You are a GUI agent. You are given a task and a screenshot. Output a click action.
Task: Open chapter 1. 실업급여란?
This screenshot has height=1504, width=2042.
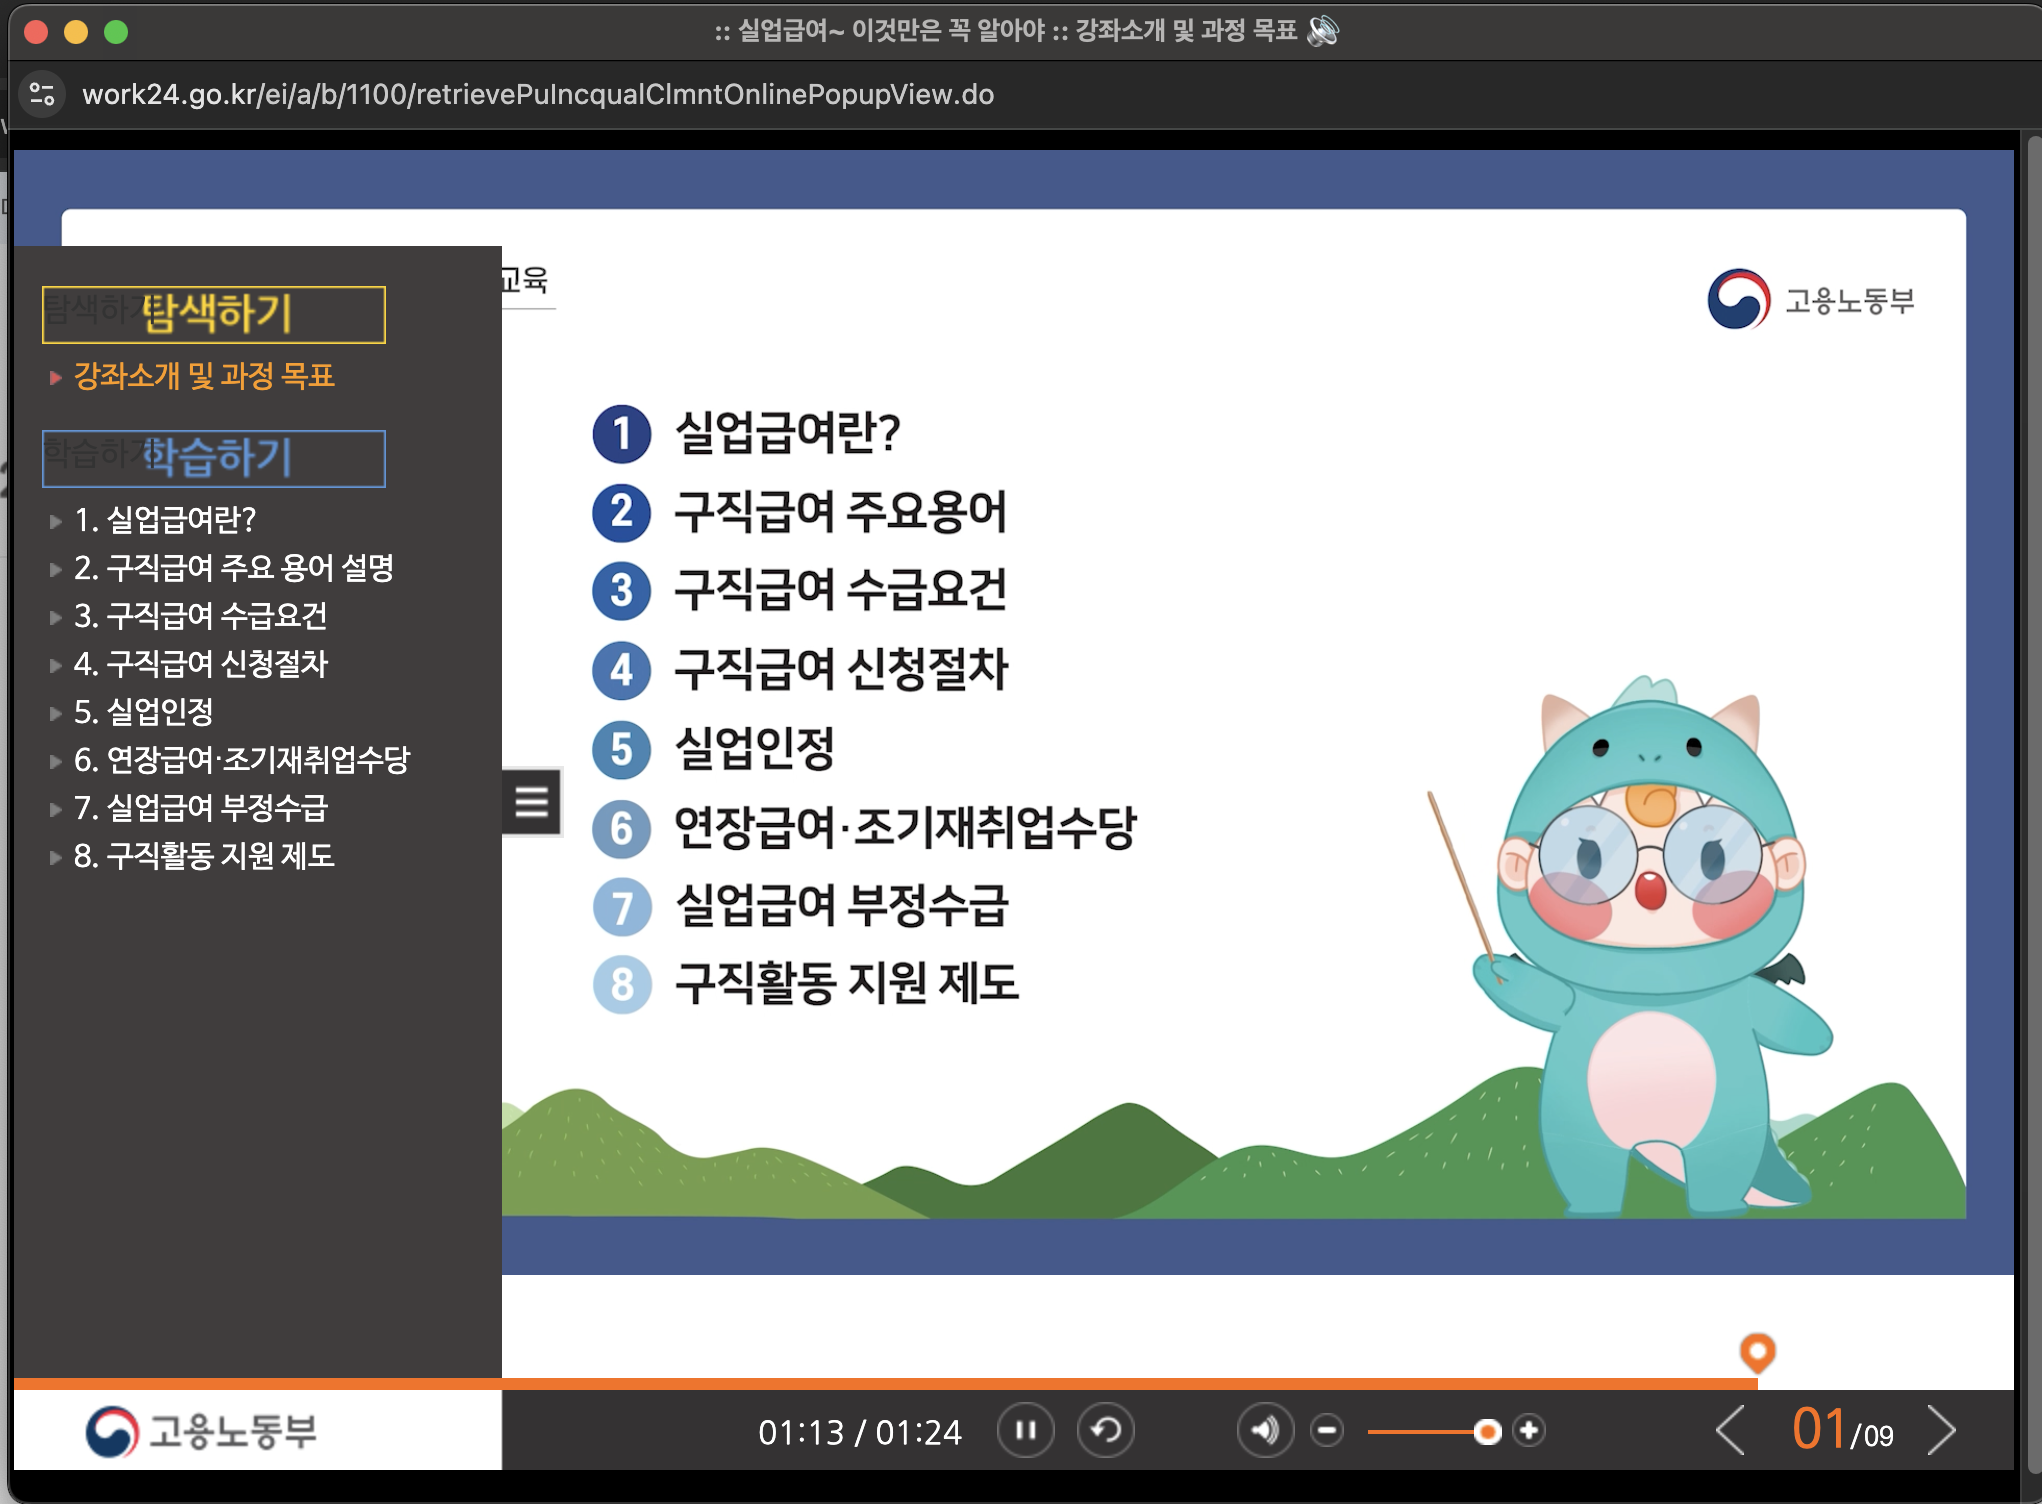click(165, 519)
